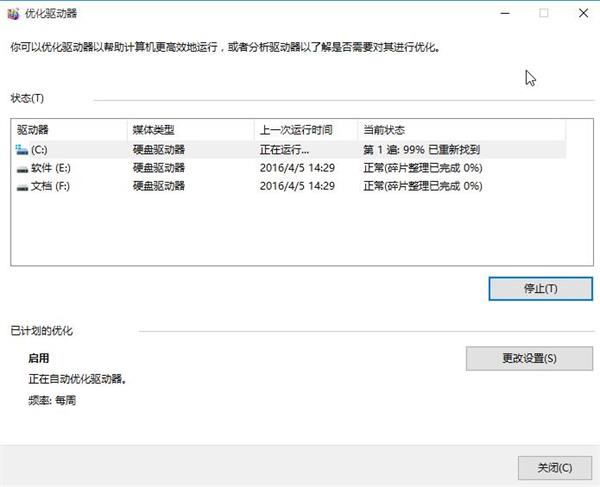600x487 pixels.
Task: Select the 文档 (F:) drive icon
Action: coord(22,187)
